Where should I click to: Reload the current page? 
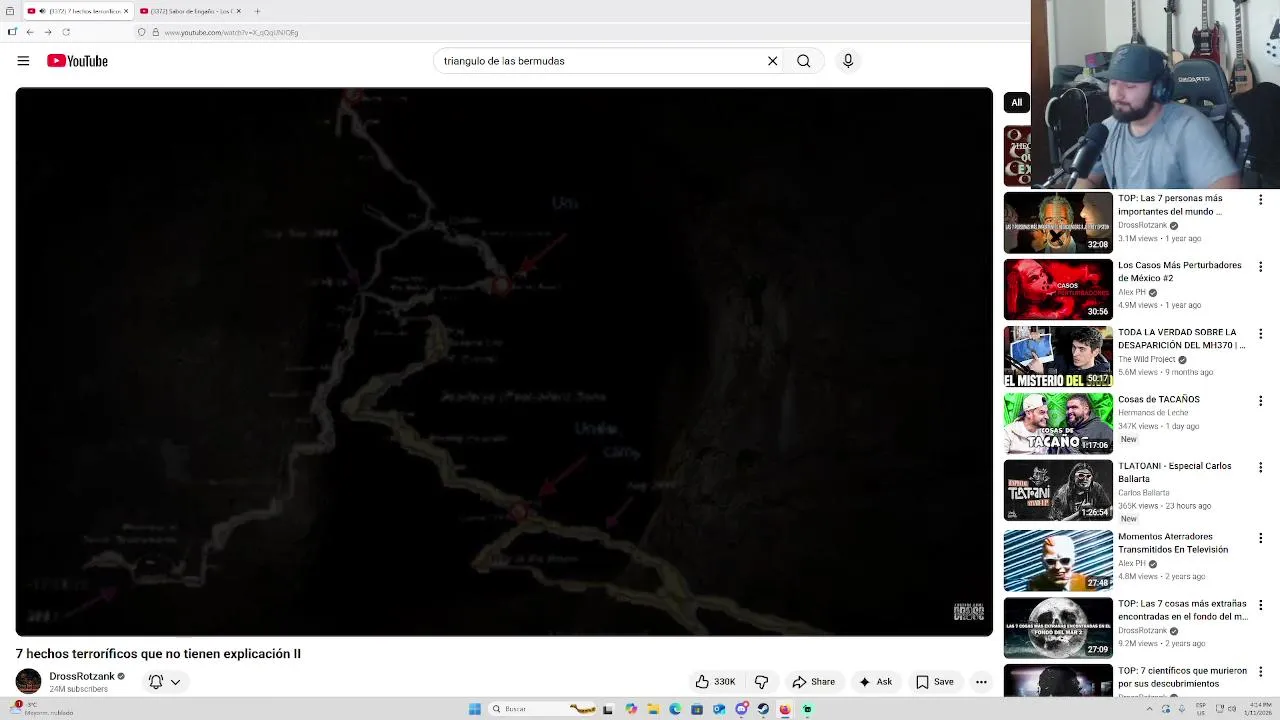pos(66,32)
